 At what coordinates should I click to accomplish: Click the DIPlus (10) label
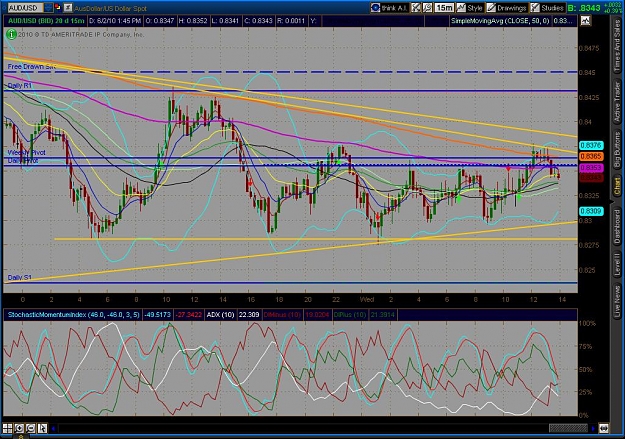click(350, 315)
